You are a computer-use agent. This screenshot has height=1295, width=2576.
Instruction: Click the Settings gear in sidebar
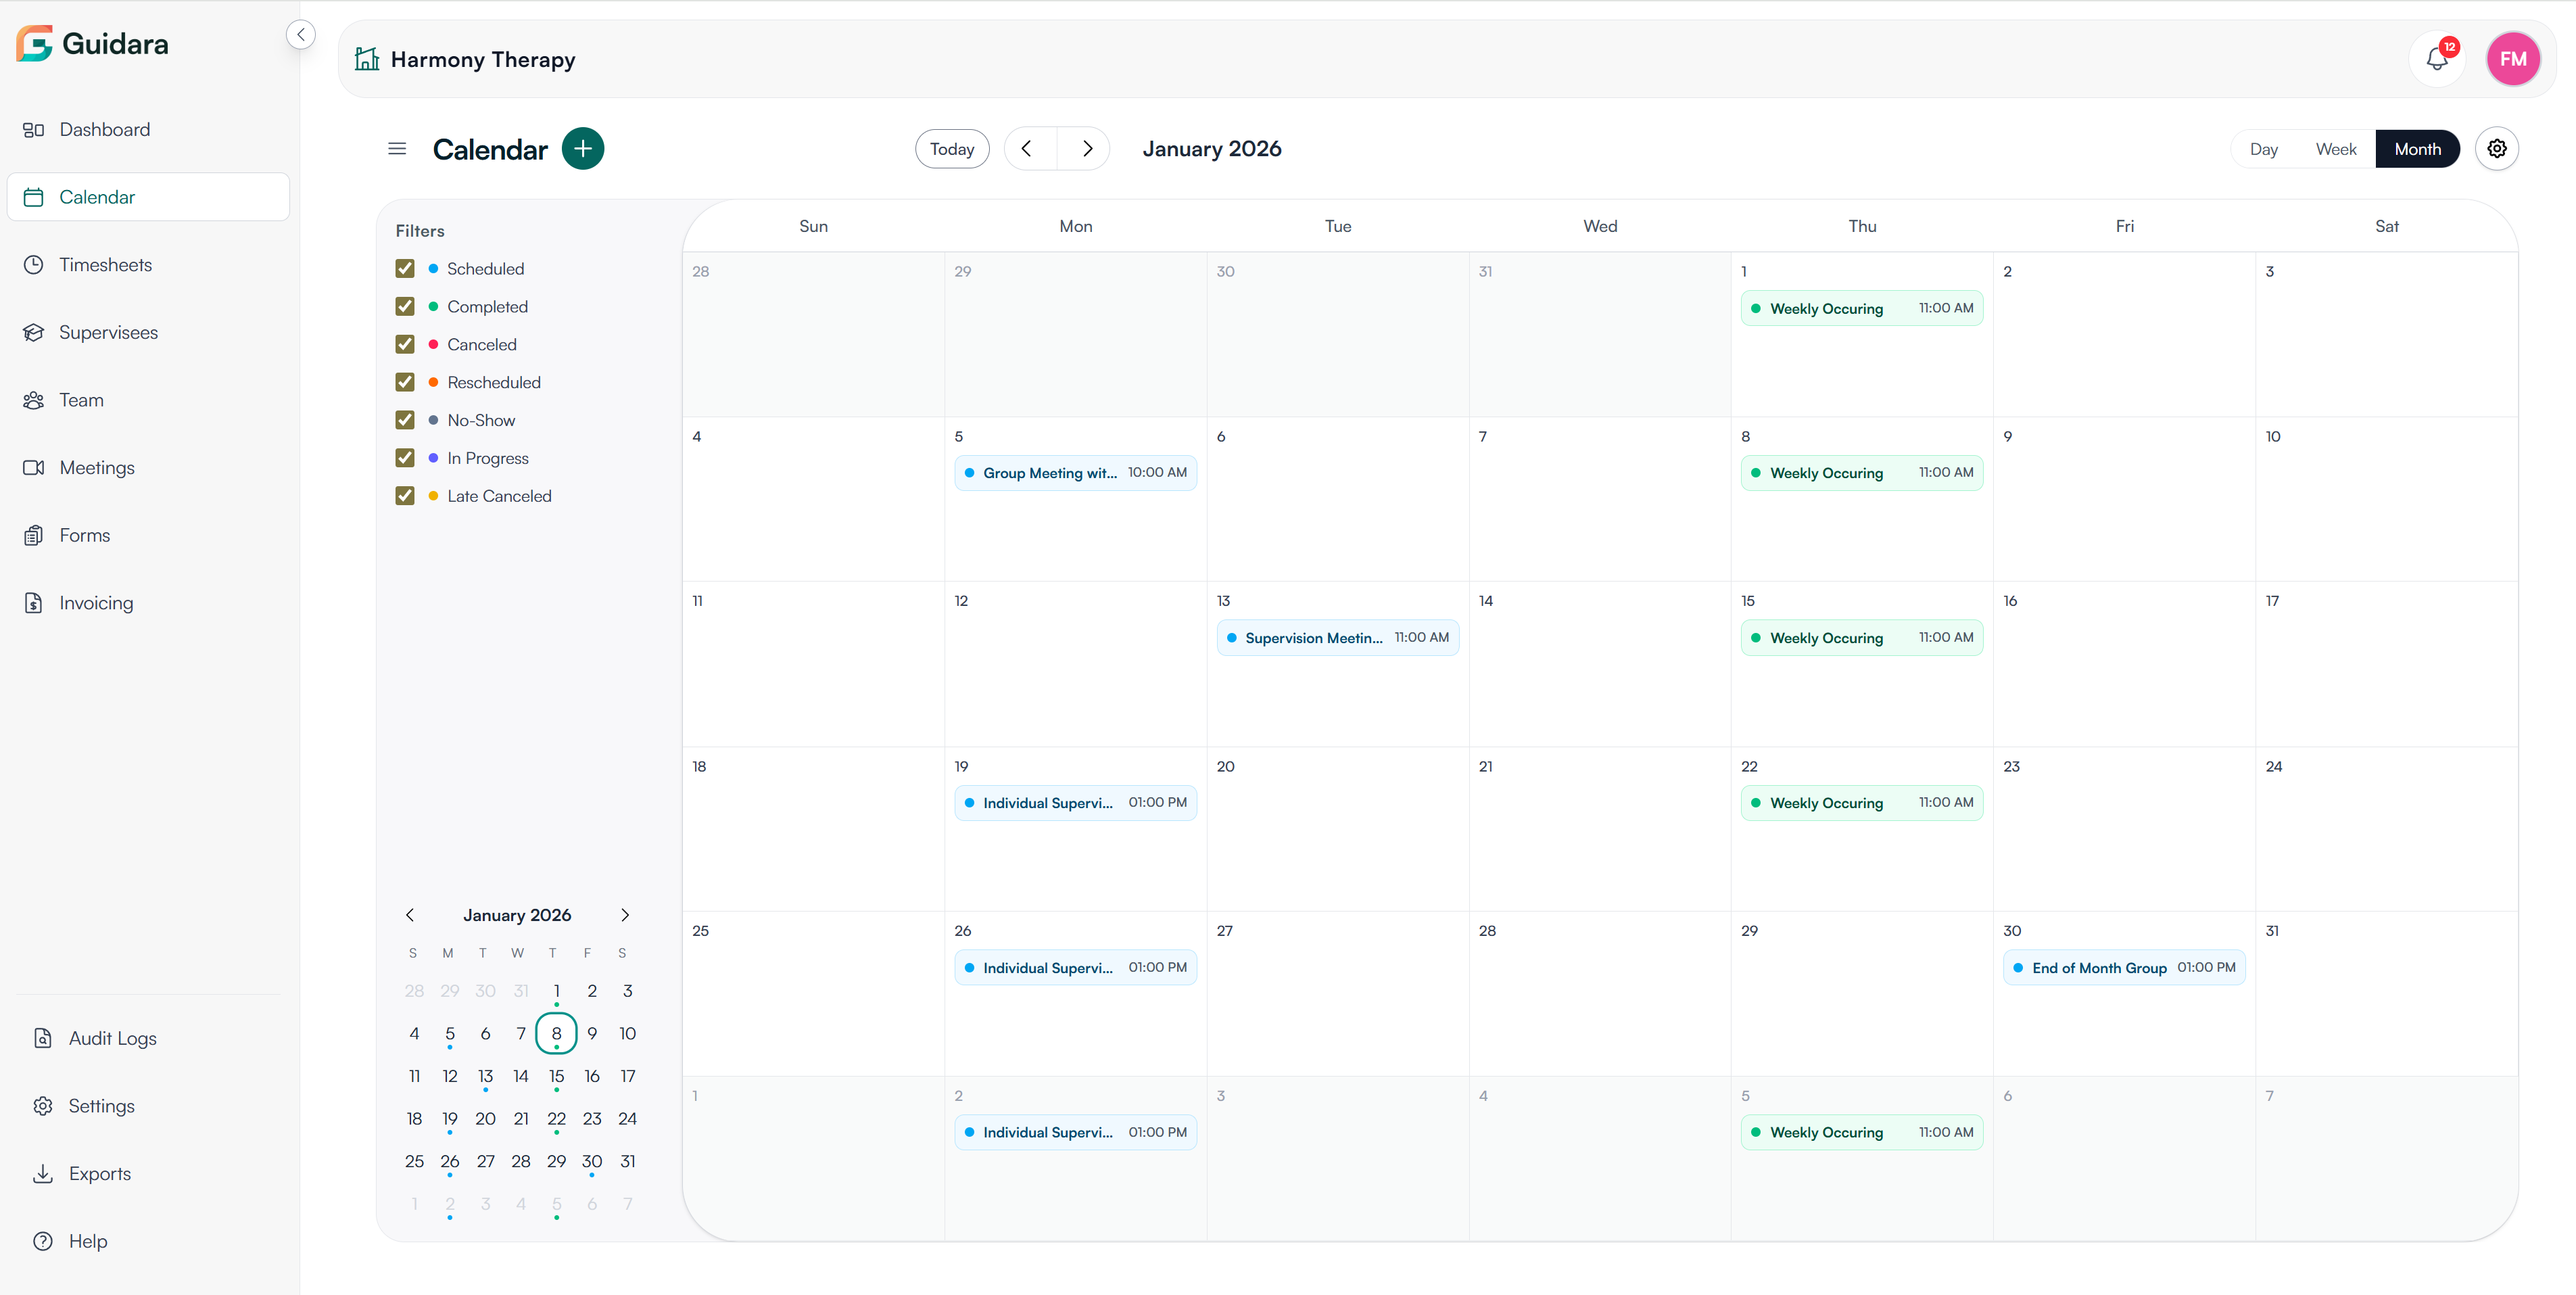click(x=43, y=1106)
